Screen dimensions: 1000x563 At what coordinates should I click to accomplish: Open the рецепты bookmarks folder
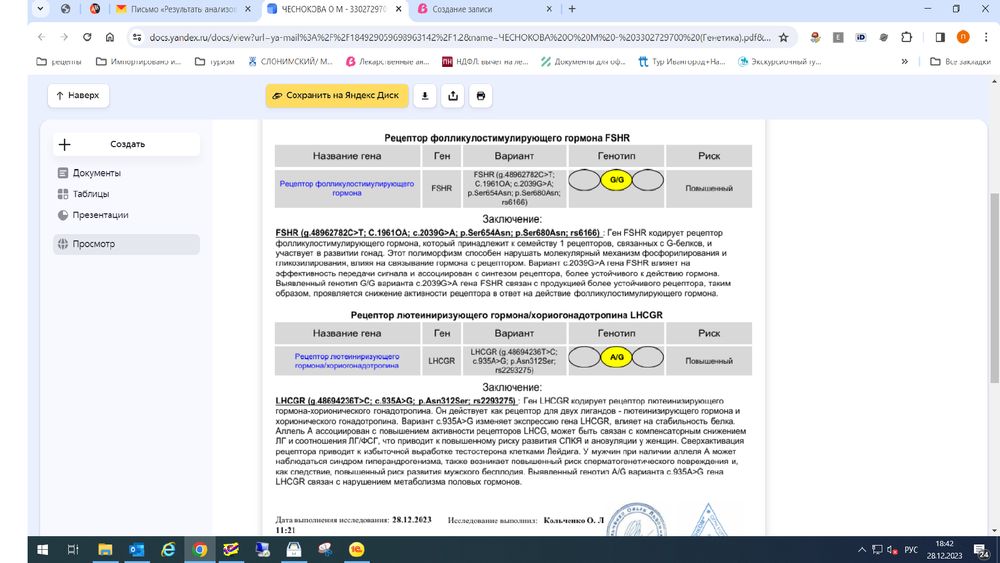click(59, 62)
